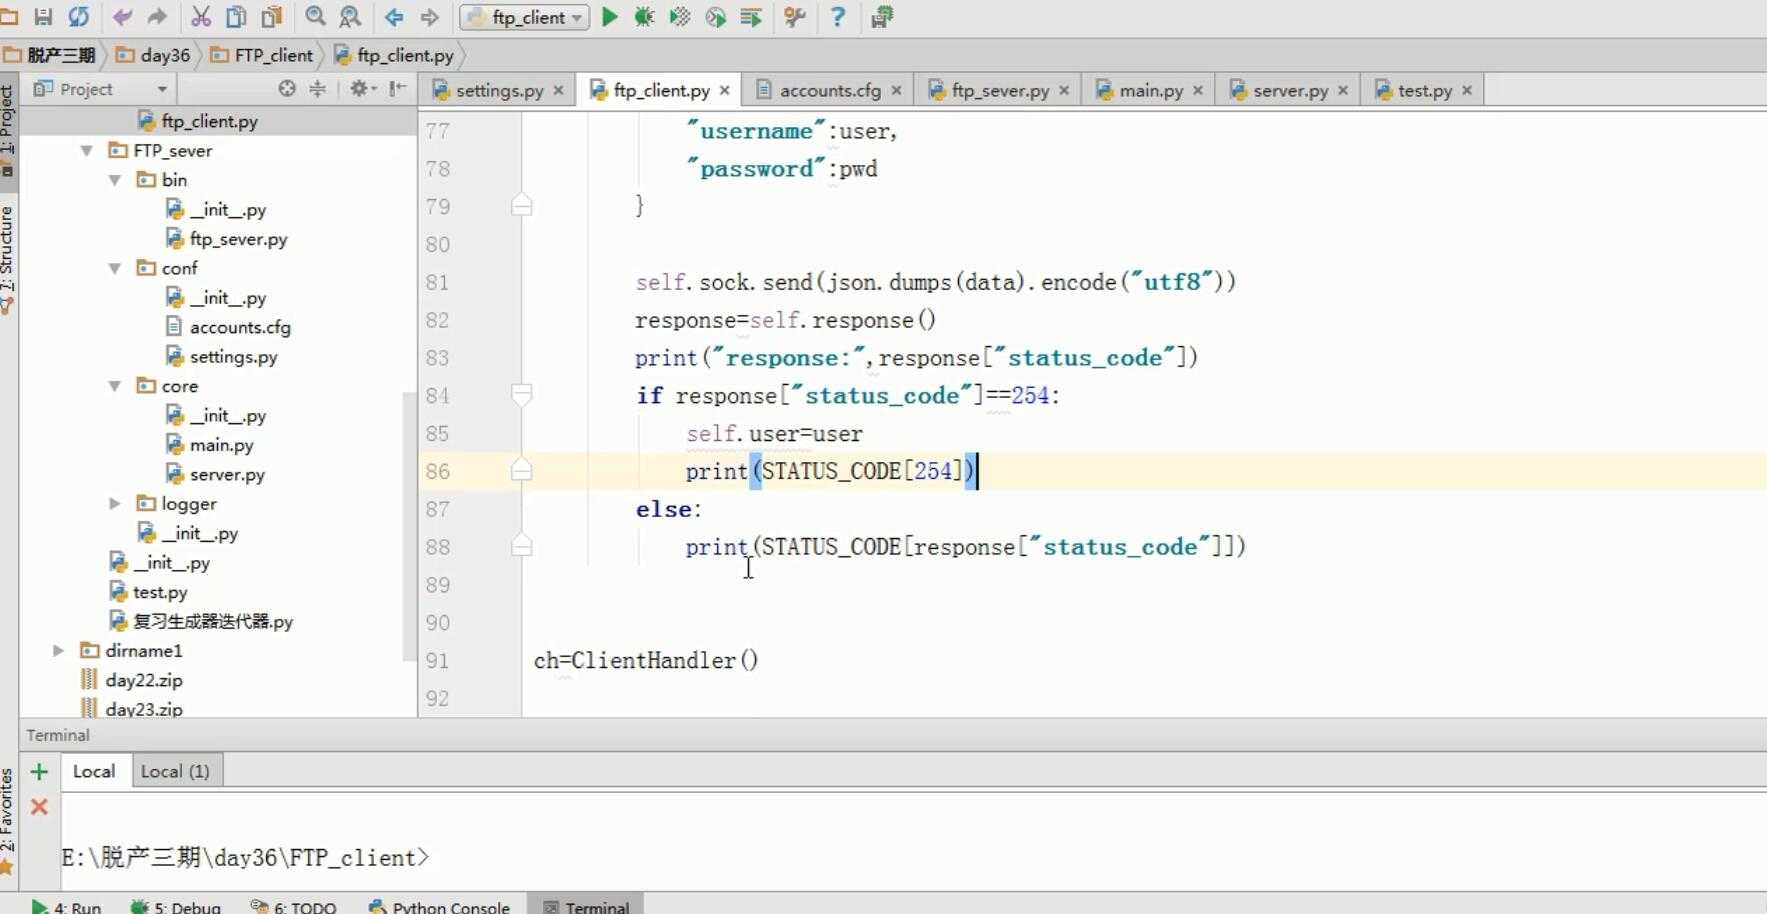Viewport: 1767px width, 914px height.
Task: Save all files with the floppy disk icon
Action: (x=43, y=17)
